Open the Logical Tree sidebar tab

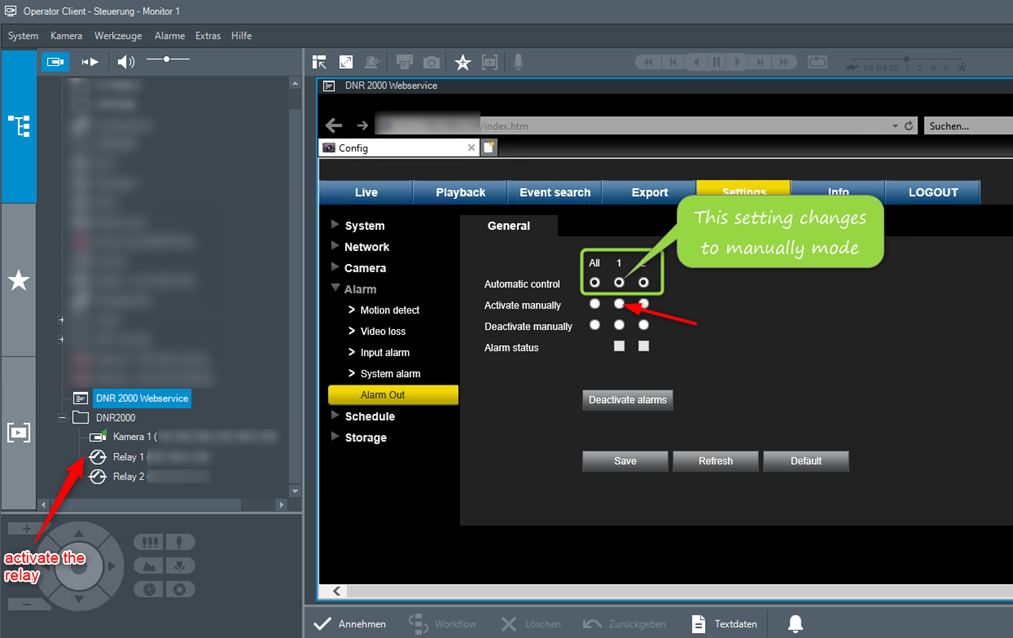point(19,126)
